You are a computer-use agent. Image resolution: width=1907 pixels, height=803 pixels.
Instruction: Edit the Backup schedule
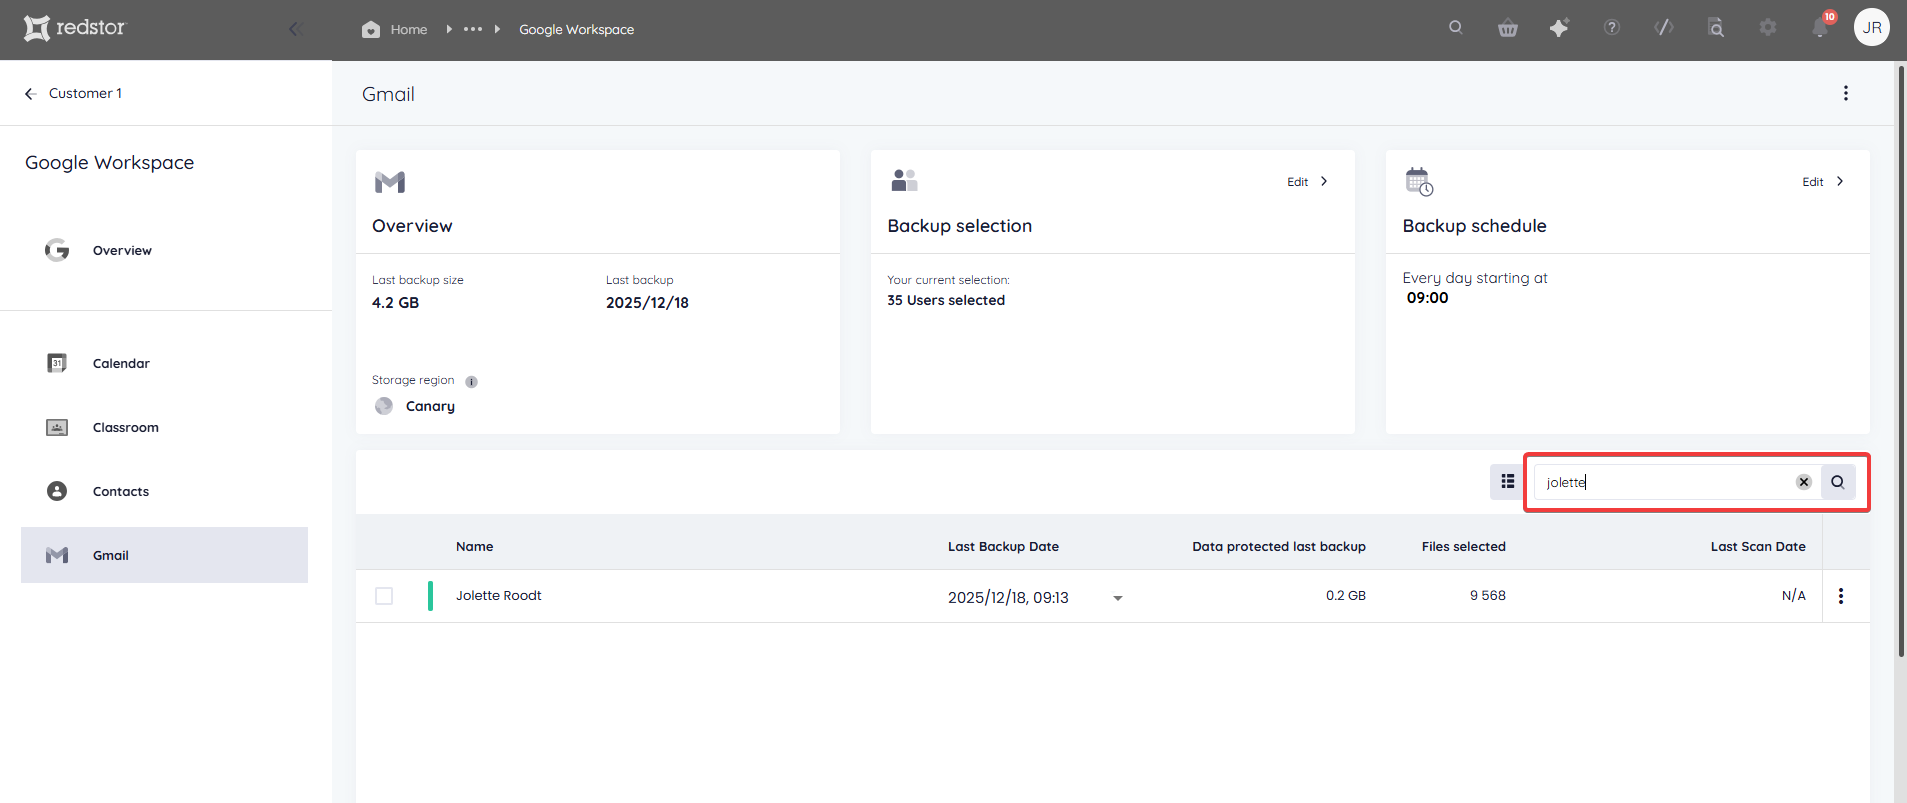pyautogui.click(x=1823, y=182)
